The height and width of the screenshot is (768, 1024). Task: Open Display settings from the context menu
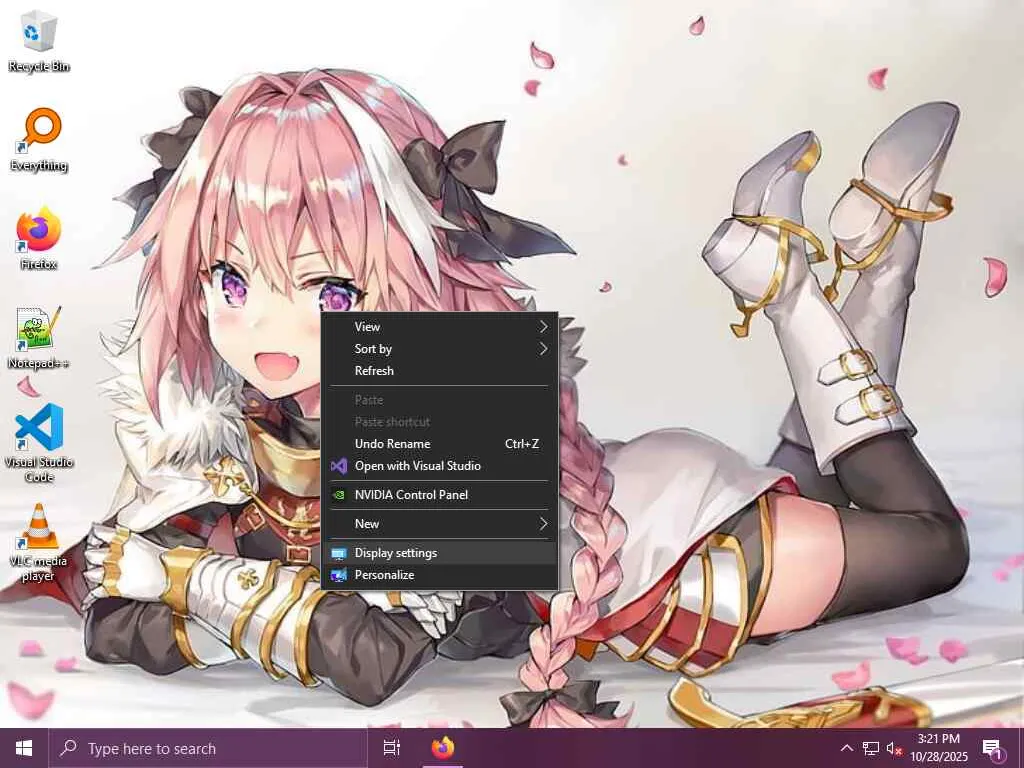pyautogui.click(x=440, y=552)
